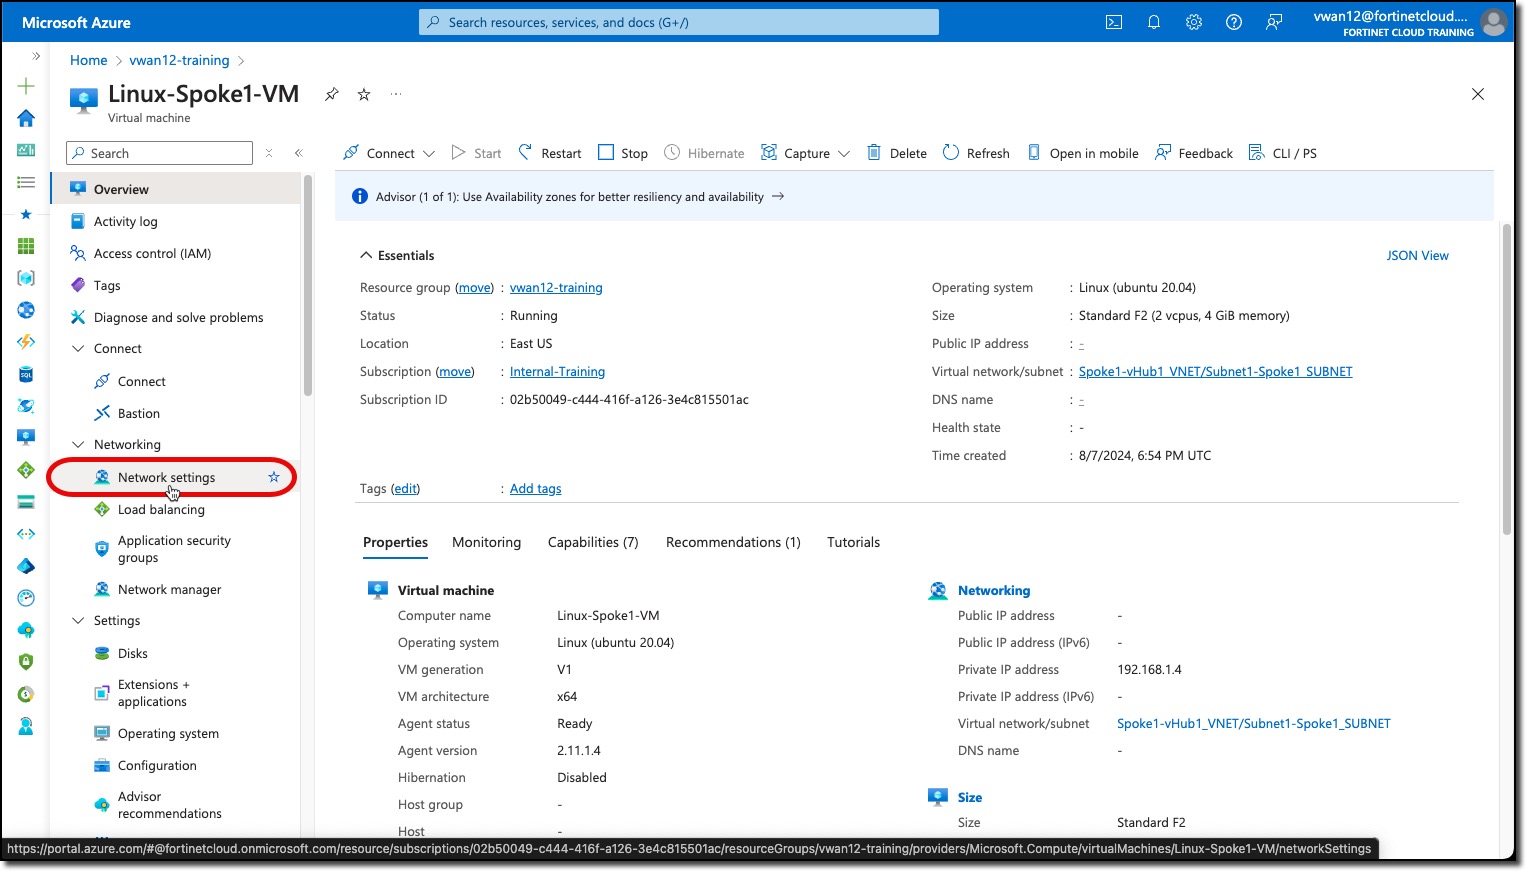Viewport: 1526px width, 871px height.
Task: Clear the resource menu search box
Action: coord(268,153)
